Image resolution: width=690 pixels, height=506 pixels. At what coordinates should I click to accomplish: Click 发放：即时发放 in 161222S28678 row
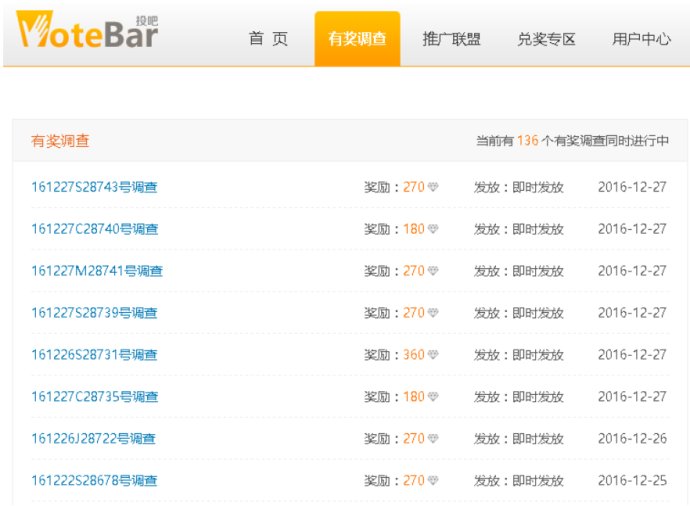click(519, 480)
